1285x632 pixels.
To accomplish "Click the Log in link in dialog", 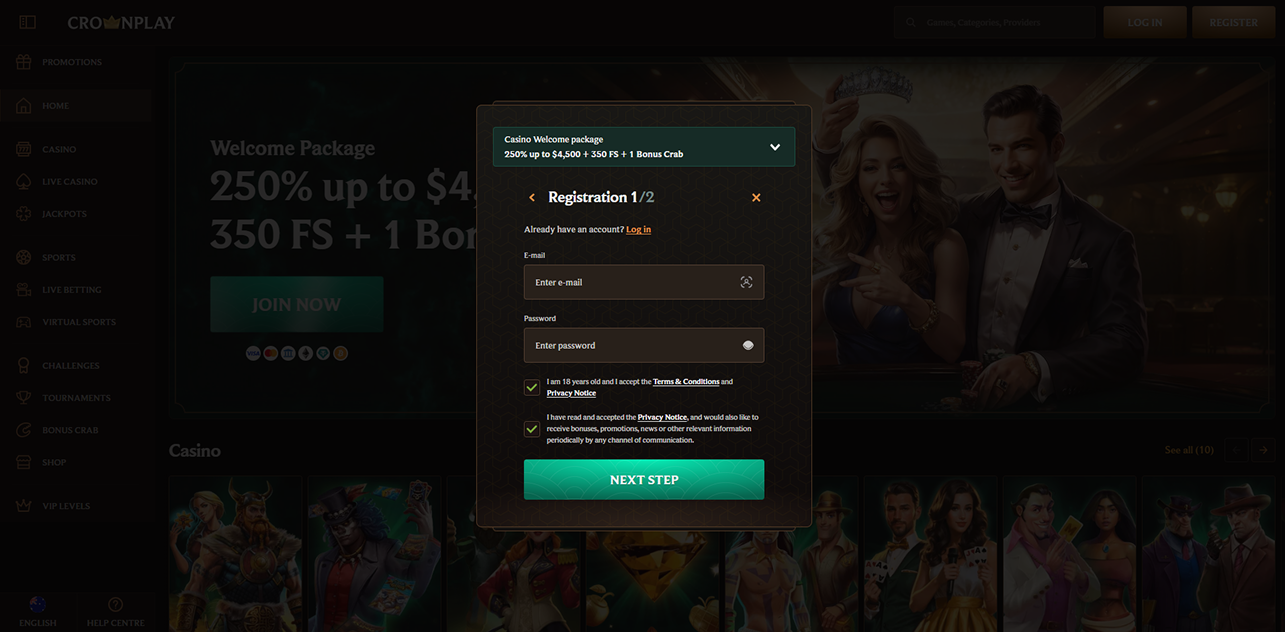I will [638, 230].
